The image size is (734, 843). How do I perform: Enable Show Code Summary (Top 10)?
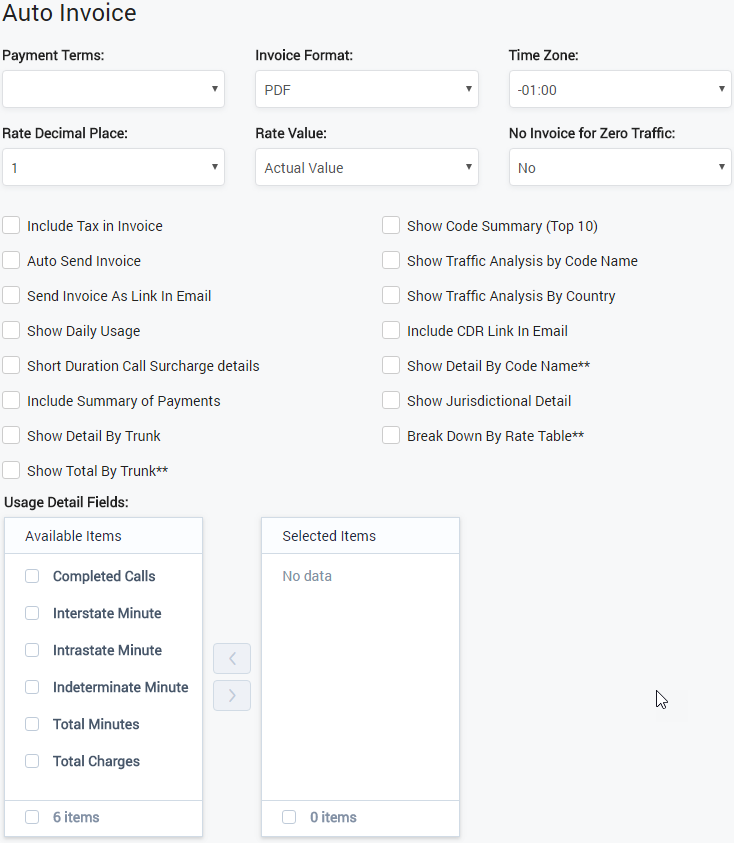click(x=391, y=226)
